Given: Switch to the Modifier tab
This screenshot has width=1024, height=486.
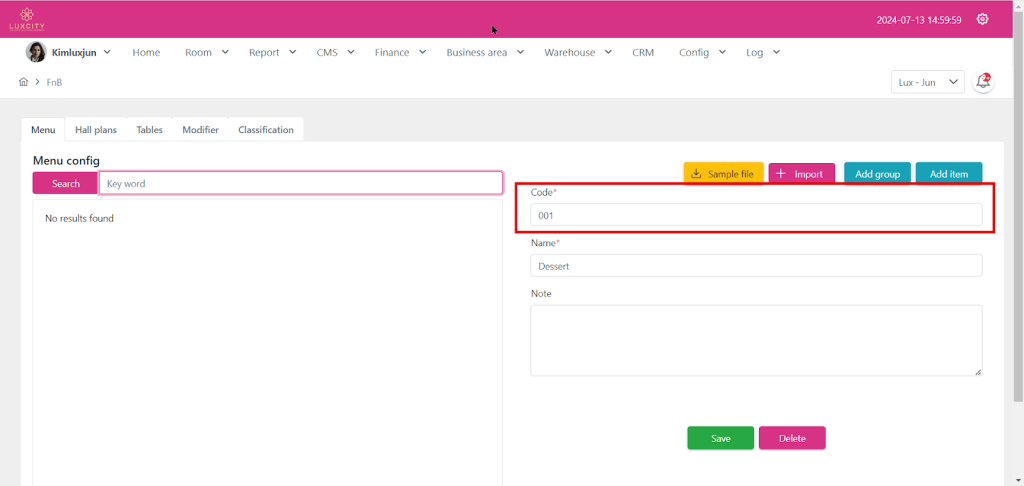Looking at the screenshot, I should [200, 130].
